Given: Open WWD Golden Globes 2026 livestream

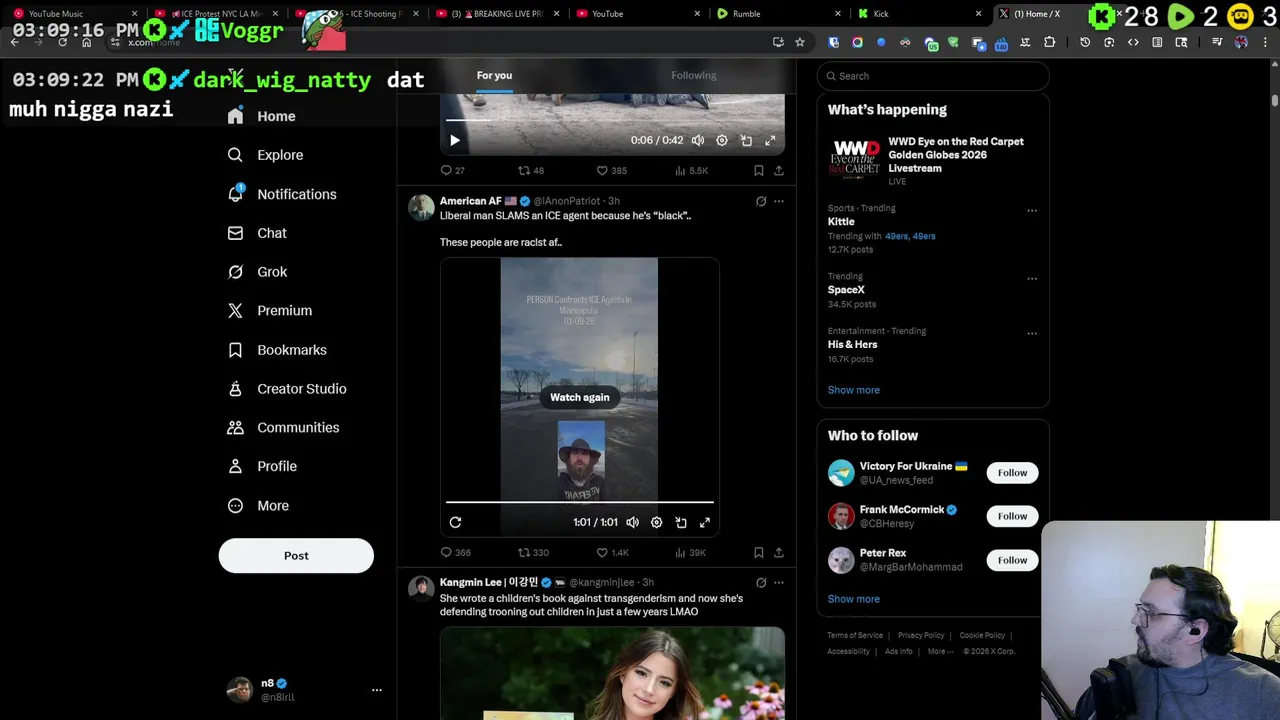Looking at the screenshot, I should click(x=933, y=159).
